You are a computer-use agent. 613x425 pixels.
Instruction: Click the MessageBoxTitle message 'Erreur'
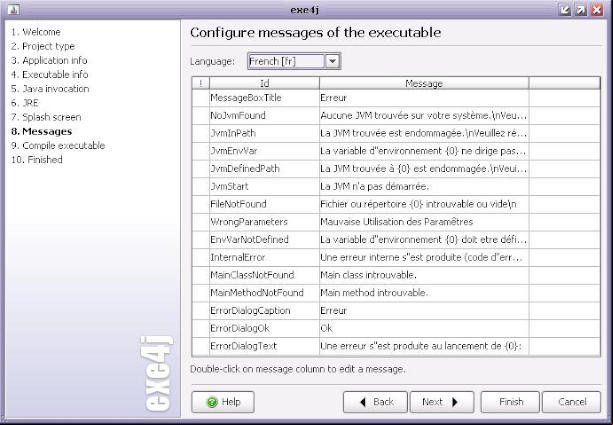424,98
